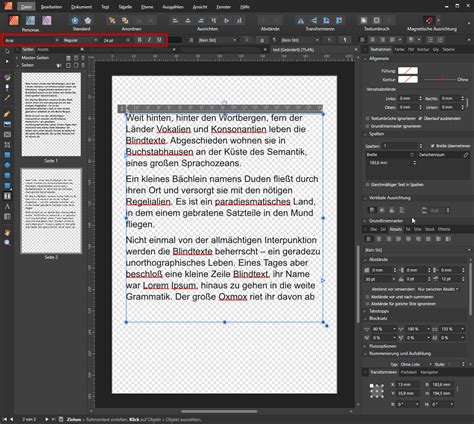Click the X position field in Transformieren
Viewport: 474px width, 424px height.
[x=408, y=385]
